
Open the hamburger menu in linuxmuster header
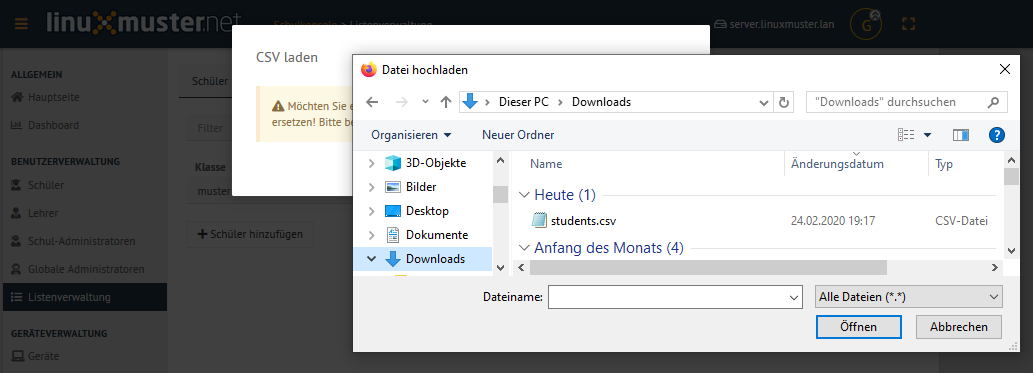21,24
